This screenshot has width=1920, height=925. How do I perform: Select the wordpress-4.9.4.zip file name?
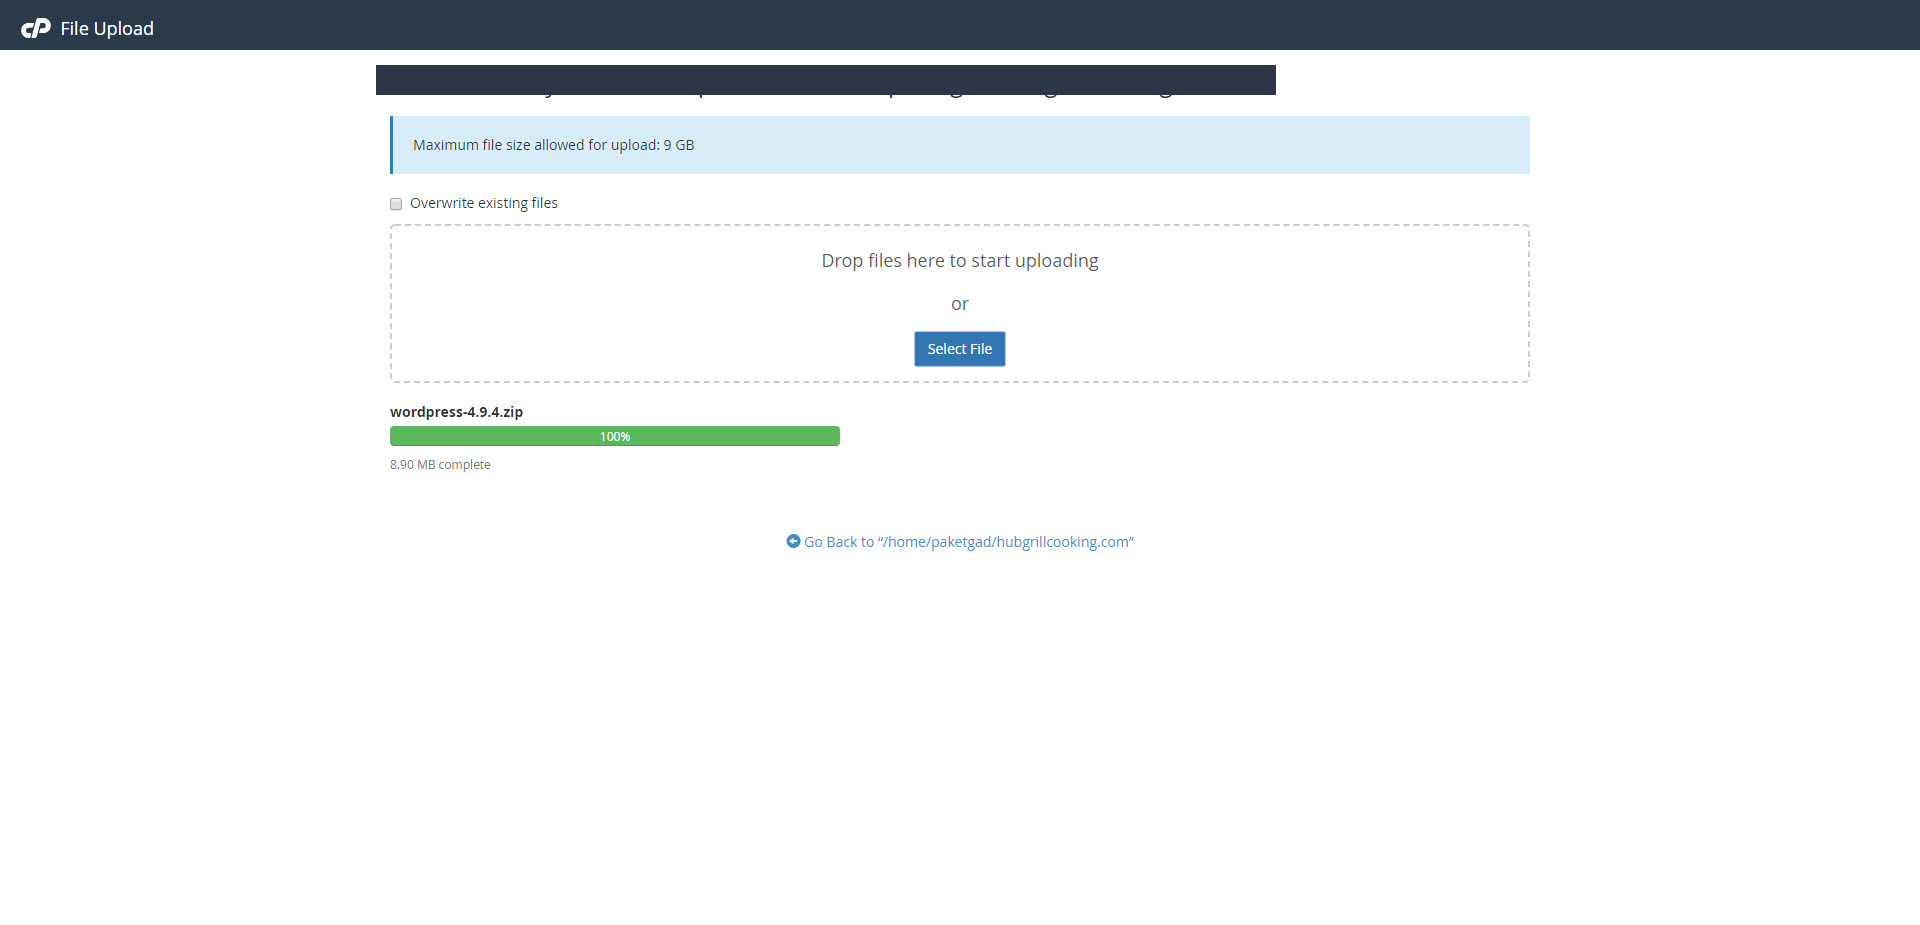pos(456,412)
